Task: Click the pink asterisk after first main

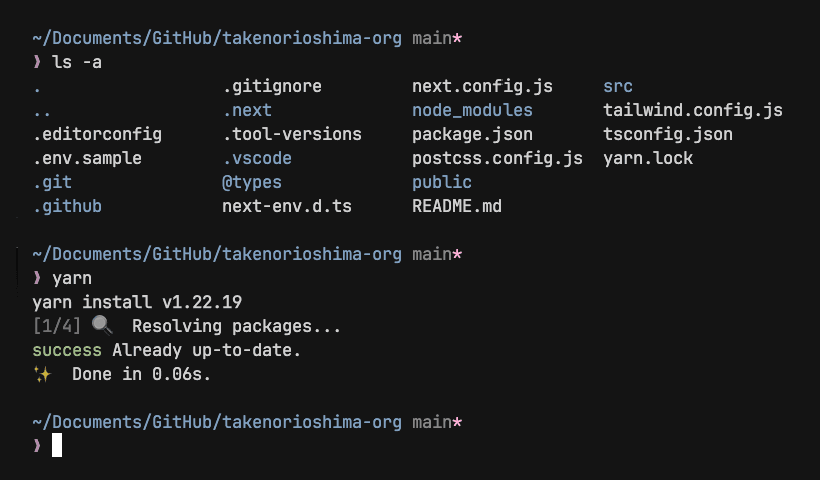Action: pos(457,39)
